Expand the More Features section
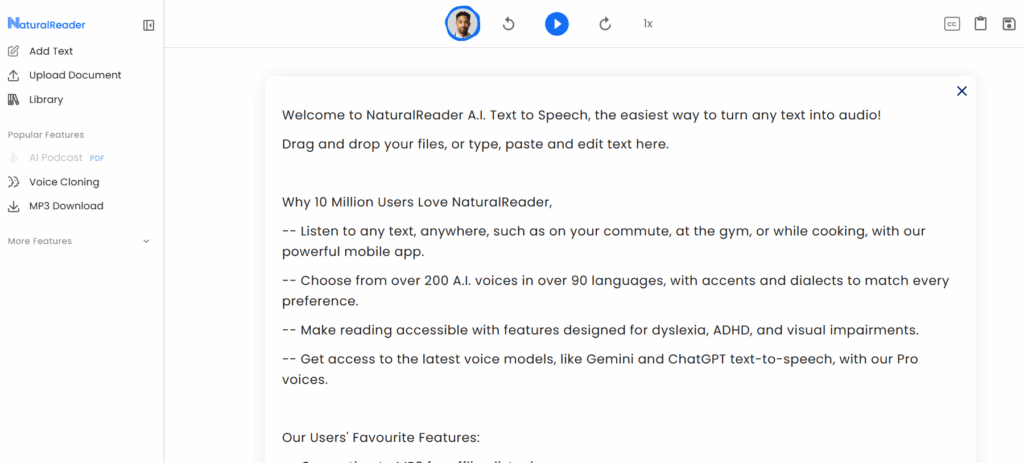Viewport: 1024px width, 463px height. point(146,241)
